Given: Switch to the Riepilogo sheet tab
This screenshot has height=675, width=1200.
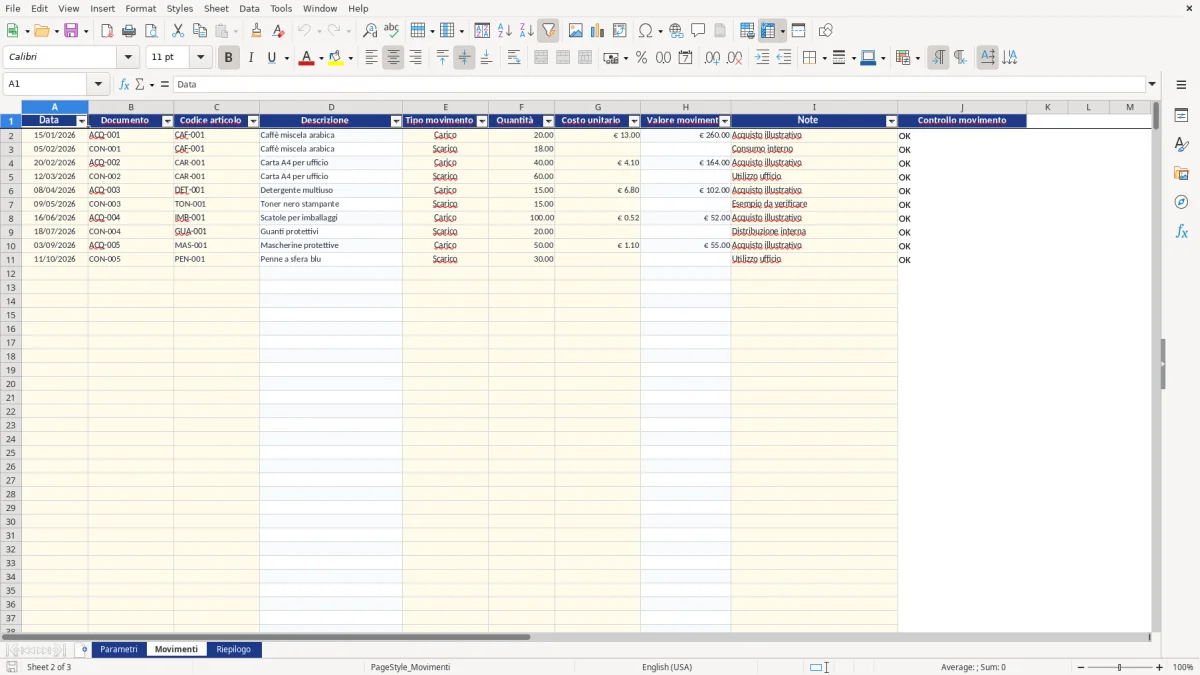Looking at the screenshot, I should 234,650.
